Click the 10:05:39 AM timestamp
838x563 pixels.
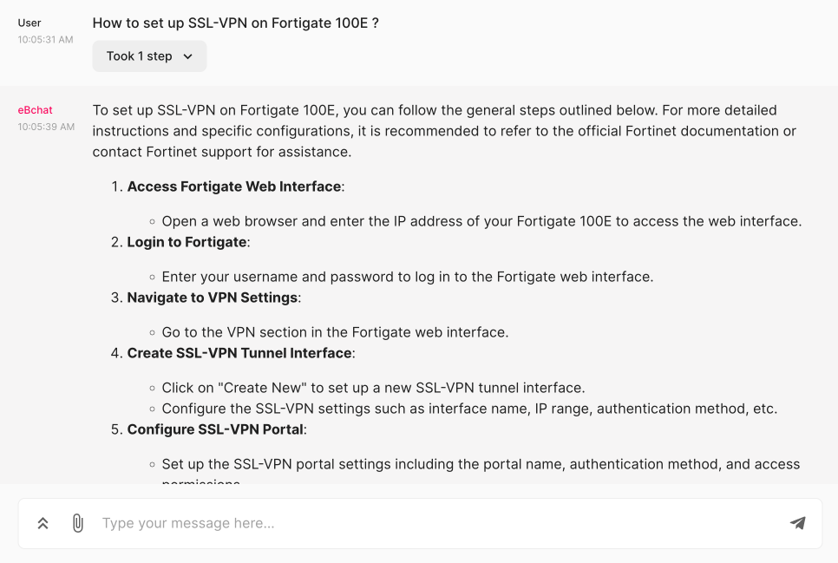coord(46,127)
